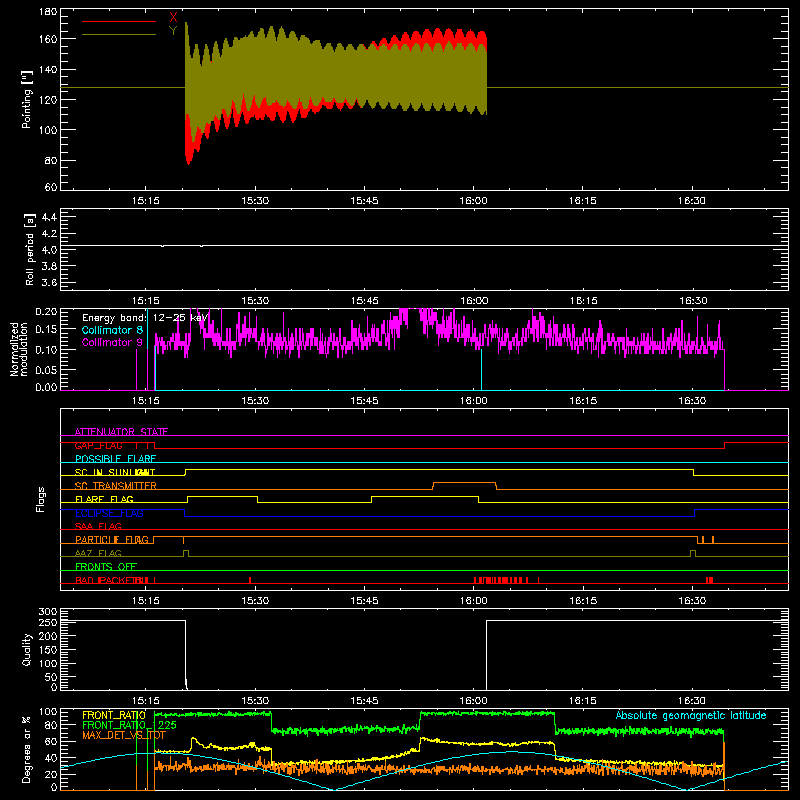
Task: Click the 180 tick on Pointing axis
Action: pos(48,11)
